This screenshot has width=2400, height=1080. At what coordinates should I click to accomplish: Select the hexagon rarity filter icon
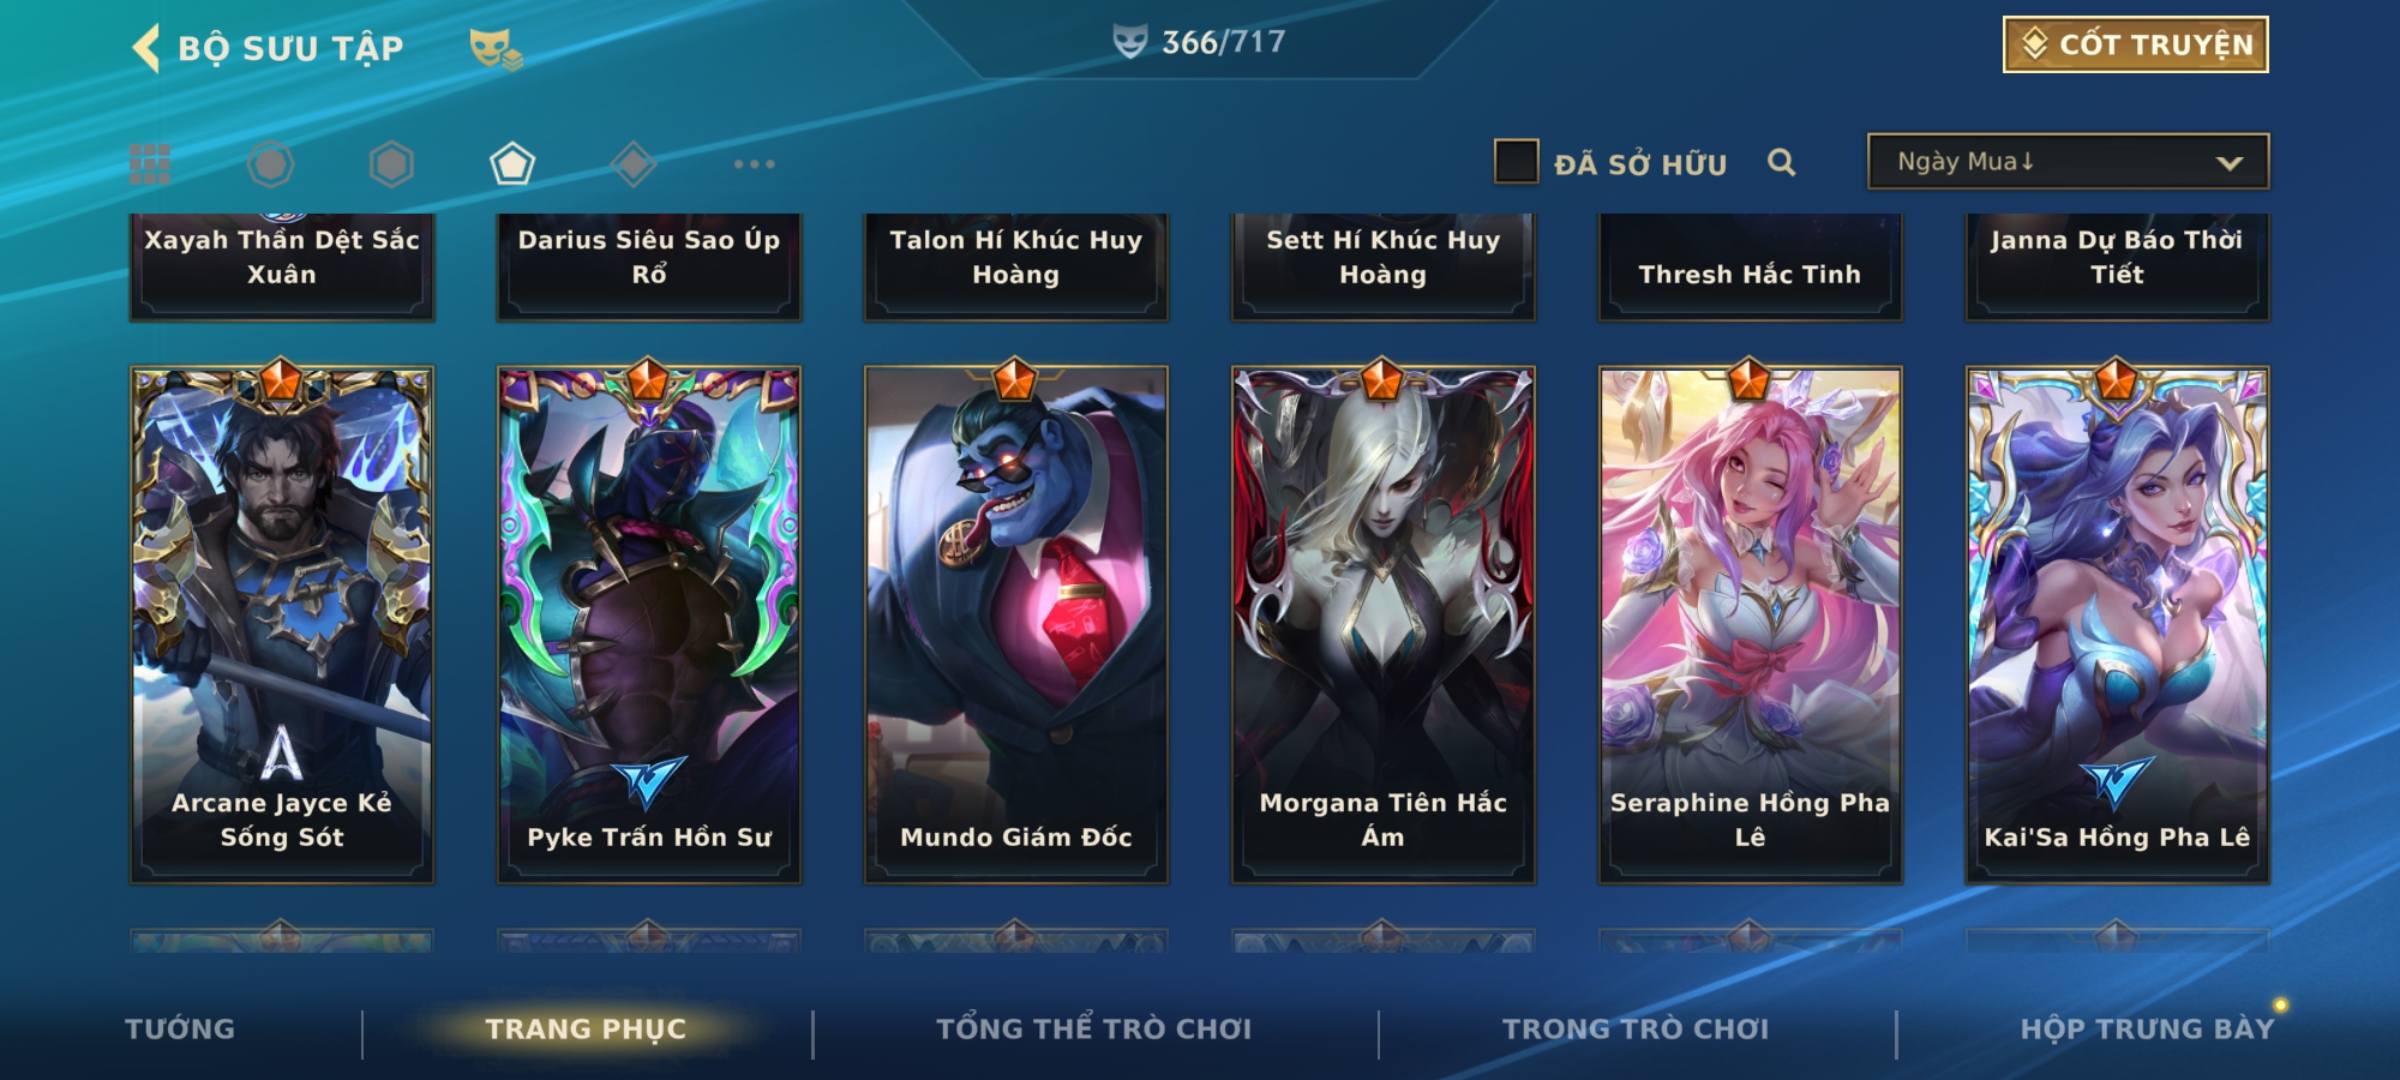point(391,164)
